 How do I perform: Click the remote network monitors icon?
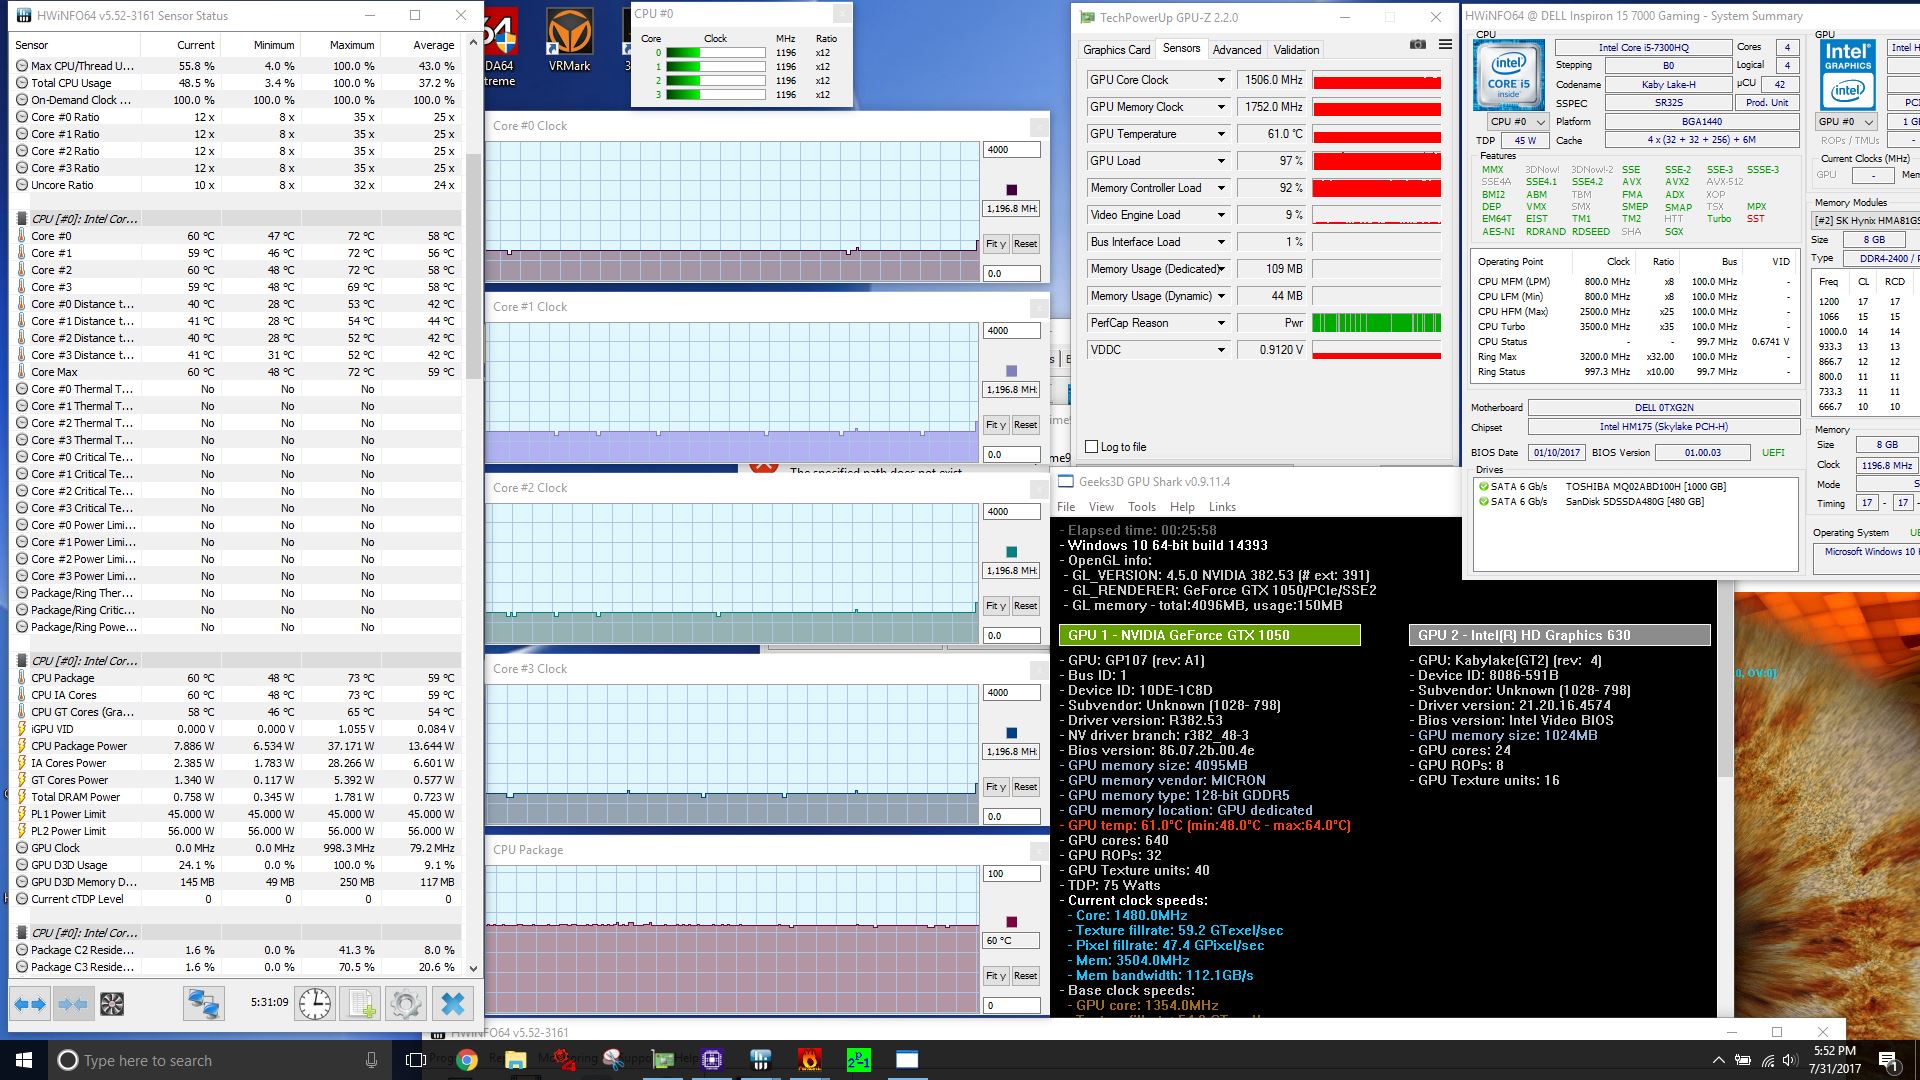[203, 1003]
